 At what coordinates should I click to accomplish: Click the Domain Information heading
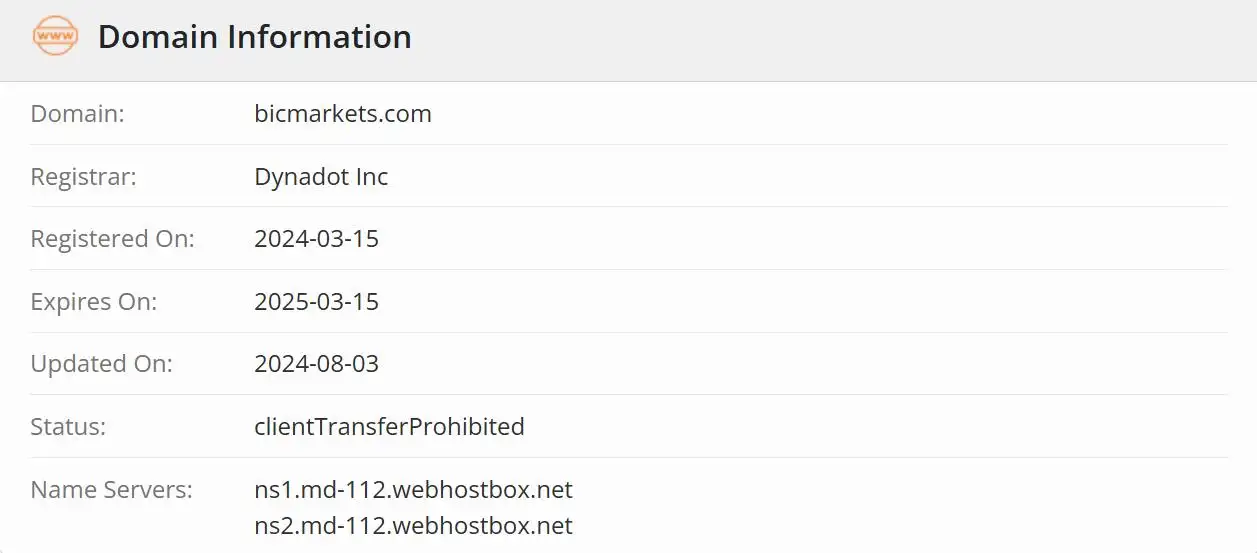pos(254,37)
